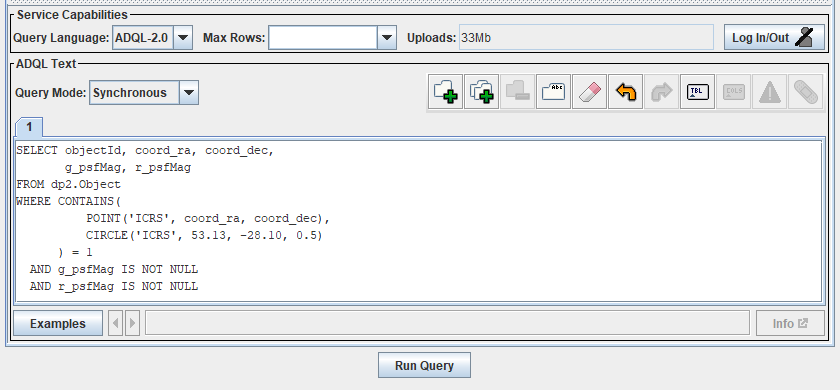Viewport: 840px width, 390px height.
Task: Click inside the Max Rows input field
Action: point(323,38)
